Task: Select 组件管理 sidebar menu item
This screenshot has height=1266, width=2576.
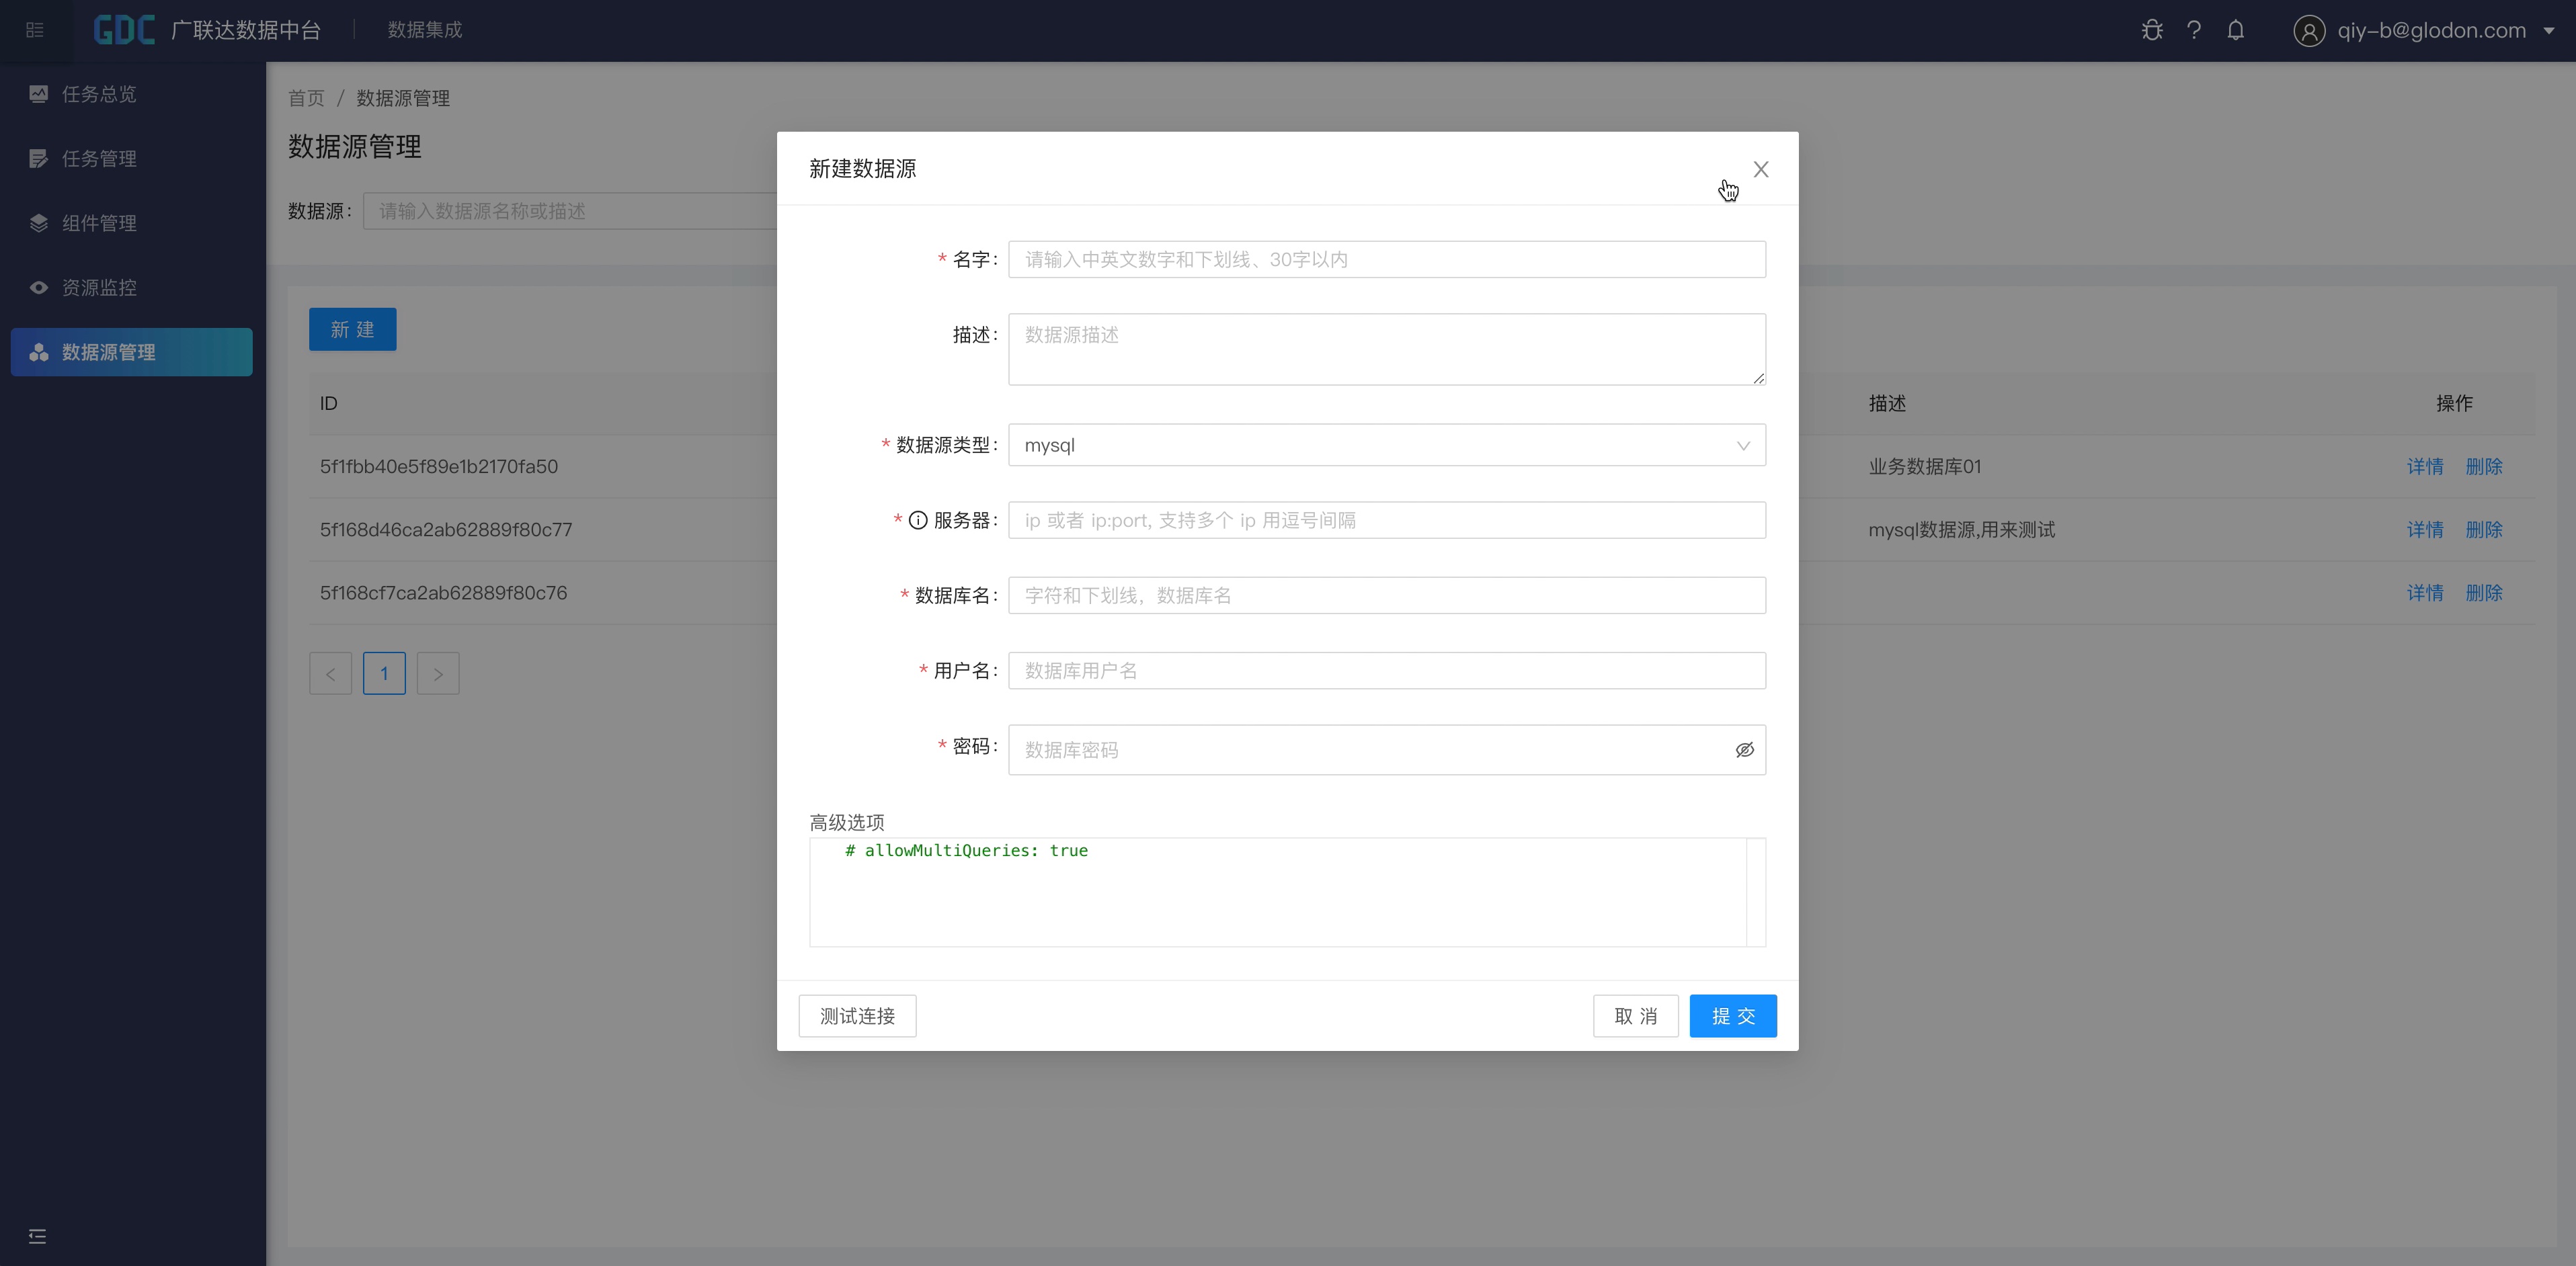Action: coord(98,223)
